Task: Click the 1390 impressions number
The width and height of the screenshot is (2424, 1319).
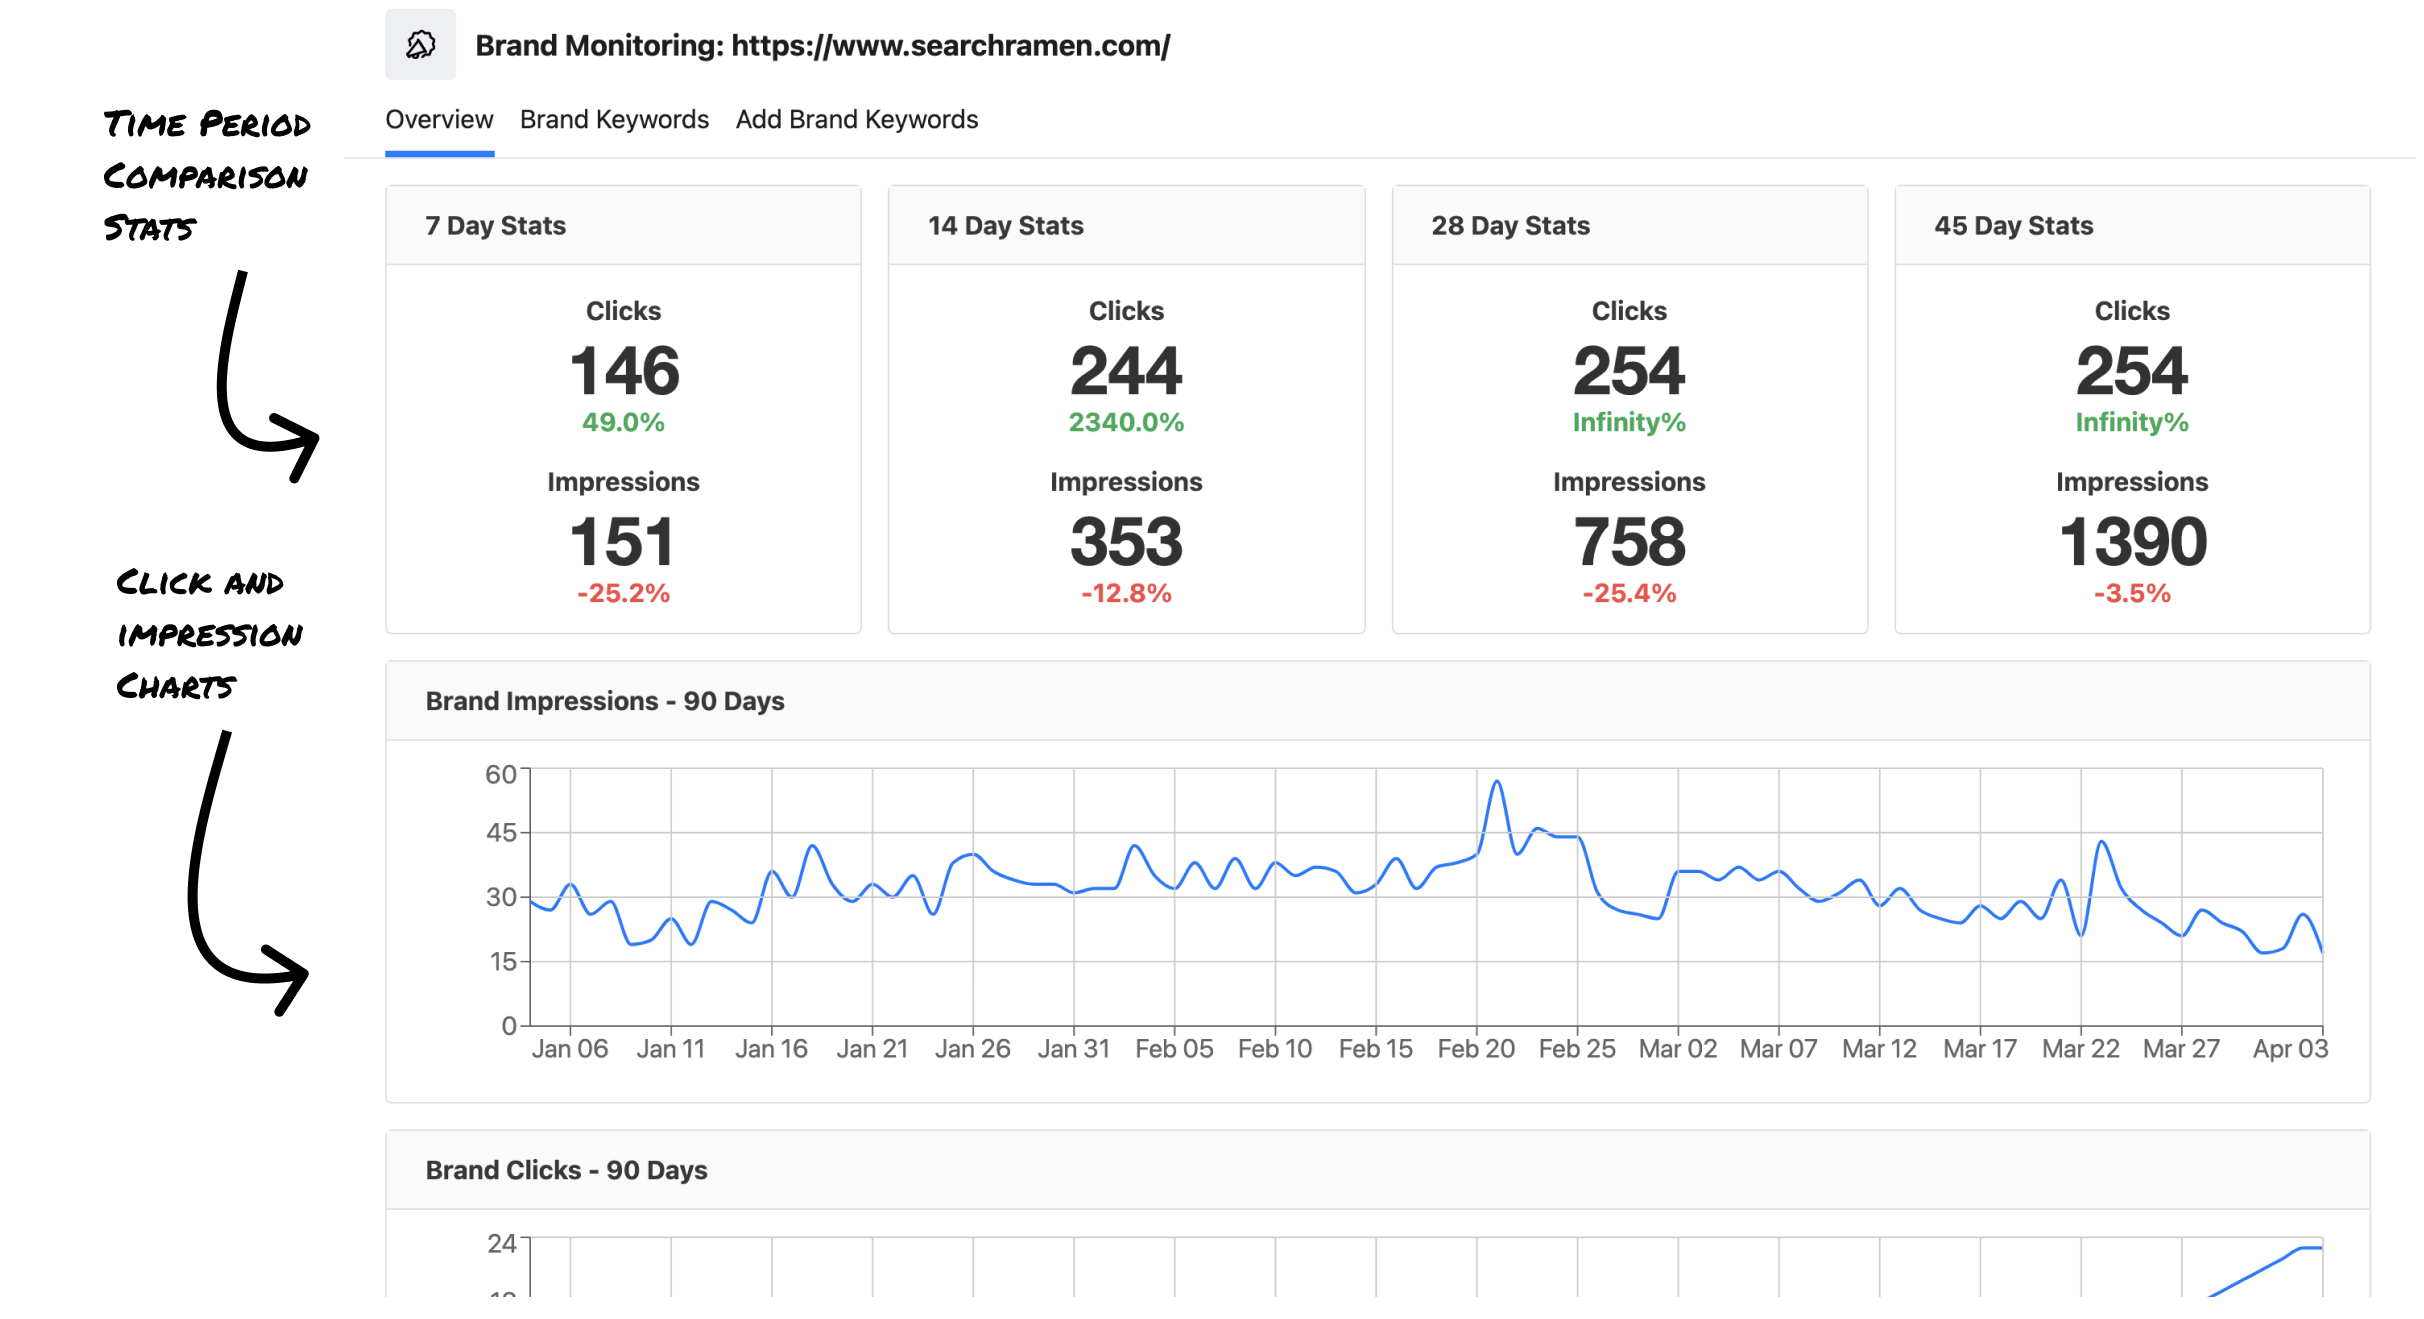Action: pos(2132,542)
